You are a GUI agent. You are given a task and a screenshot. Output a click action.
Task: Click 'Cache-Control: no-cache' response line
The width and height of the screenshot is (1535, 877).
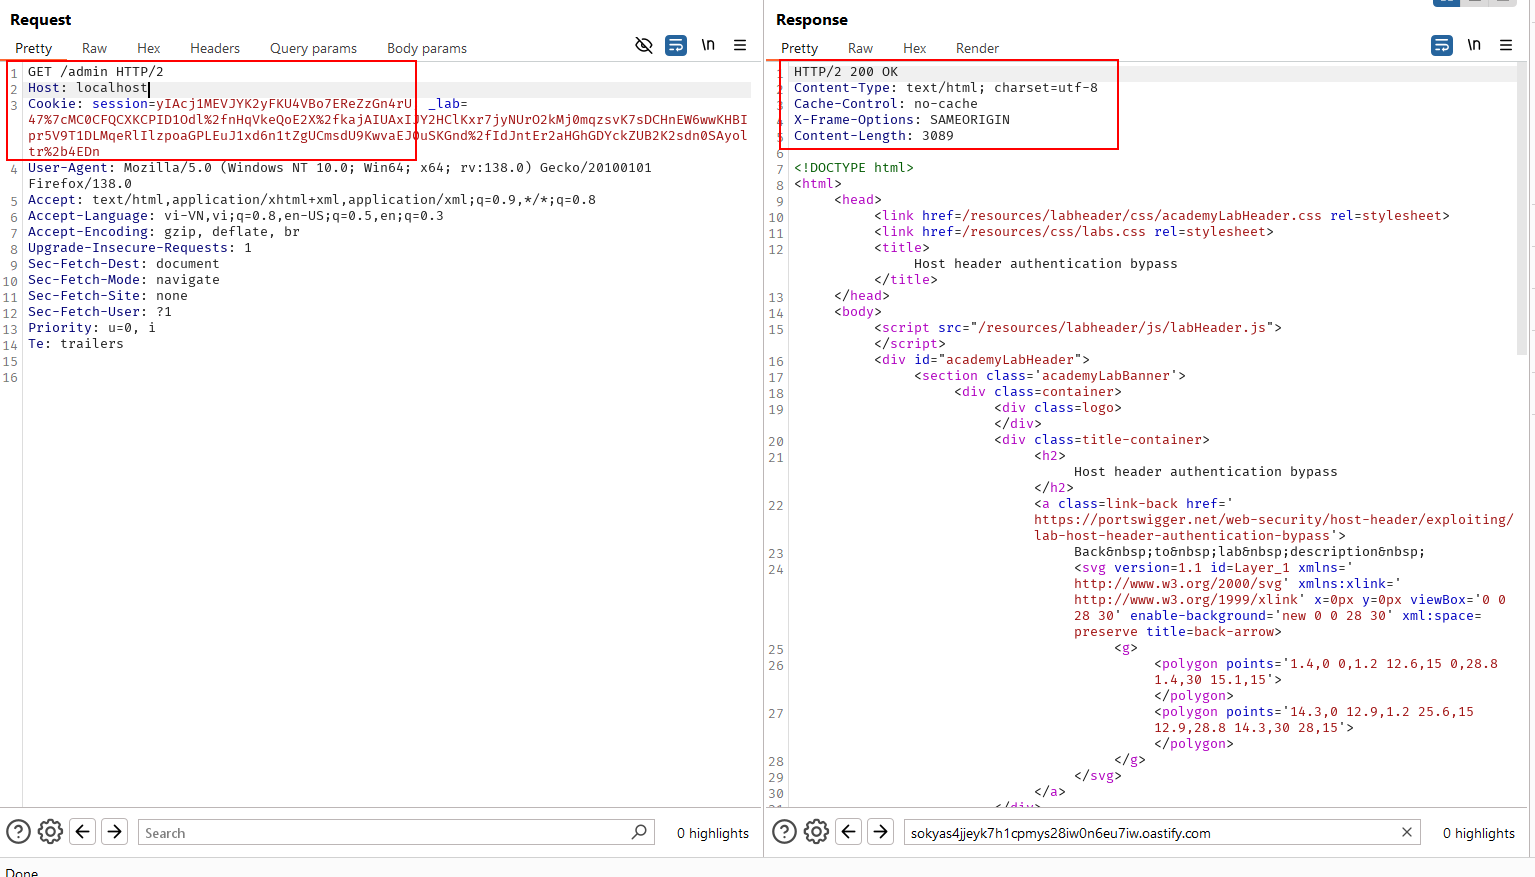pos(886,104)
